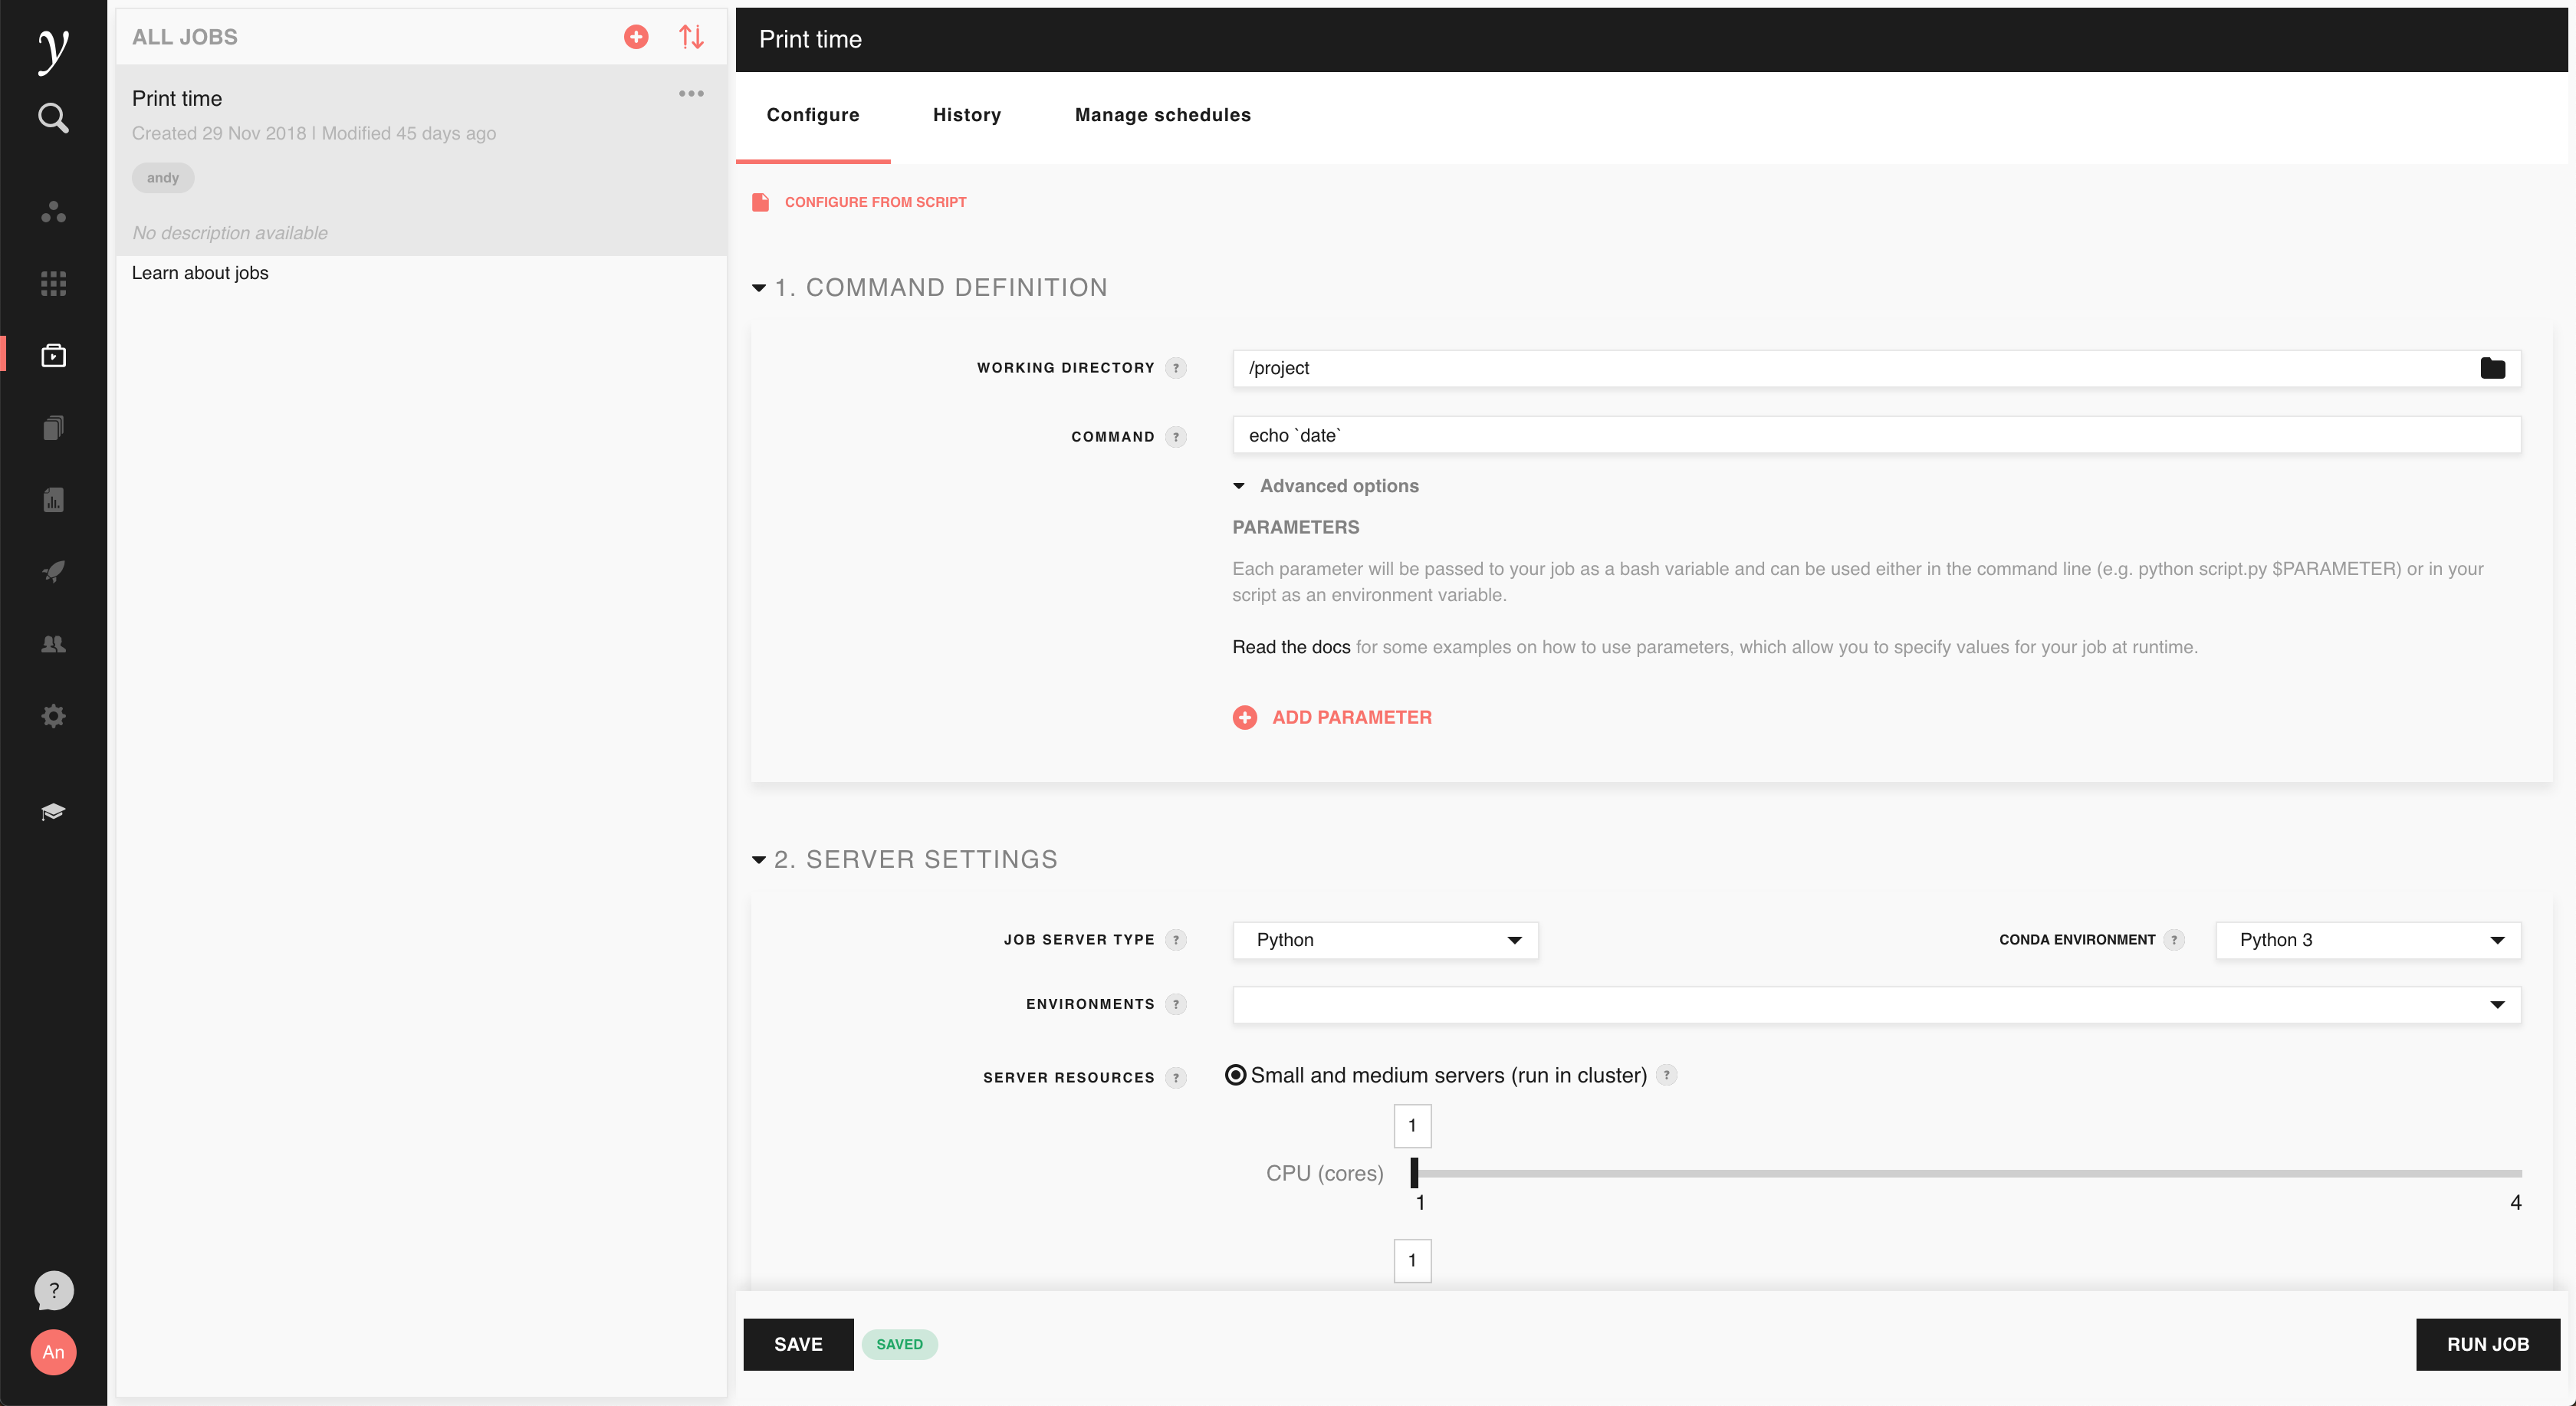Screen dimensions: 2576x1406
Task: Select Small and medium servers radio button
Action: pyautogui.click(x=1236, y=1075)
